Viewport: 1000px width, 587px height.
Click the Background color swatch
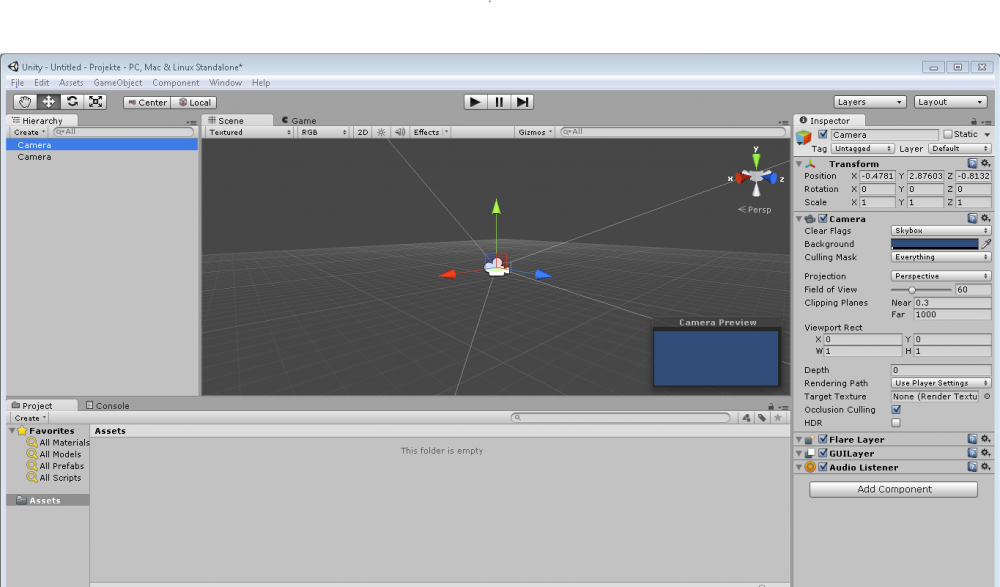tap(934, 244)
